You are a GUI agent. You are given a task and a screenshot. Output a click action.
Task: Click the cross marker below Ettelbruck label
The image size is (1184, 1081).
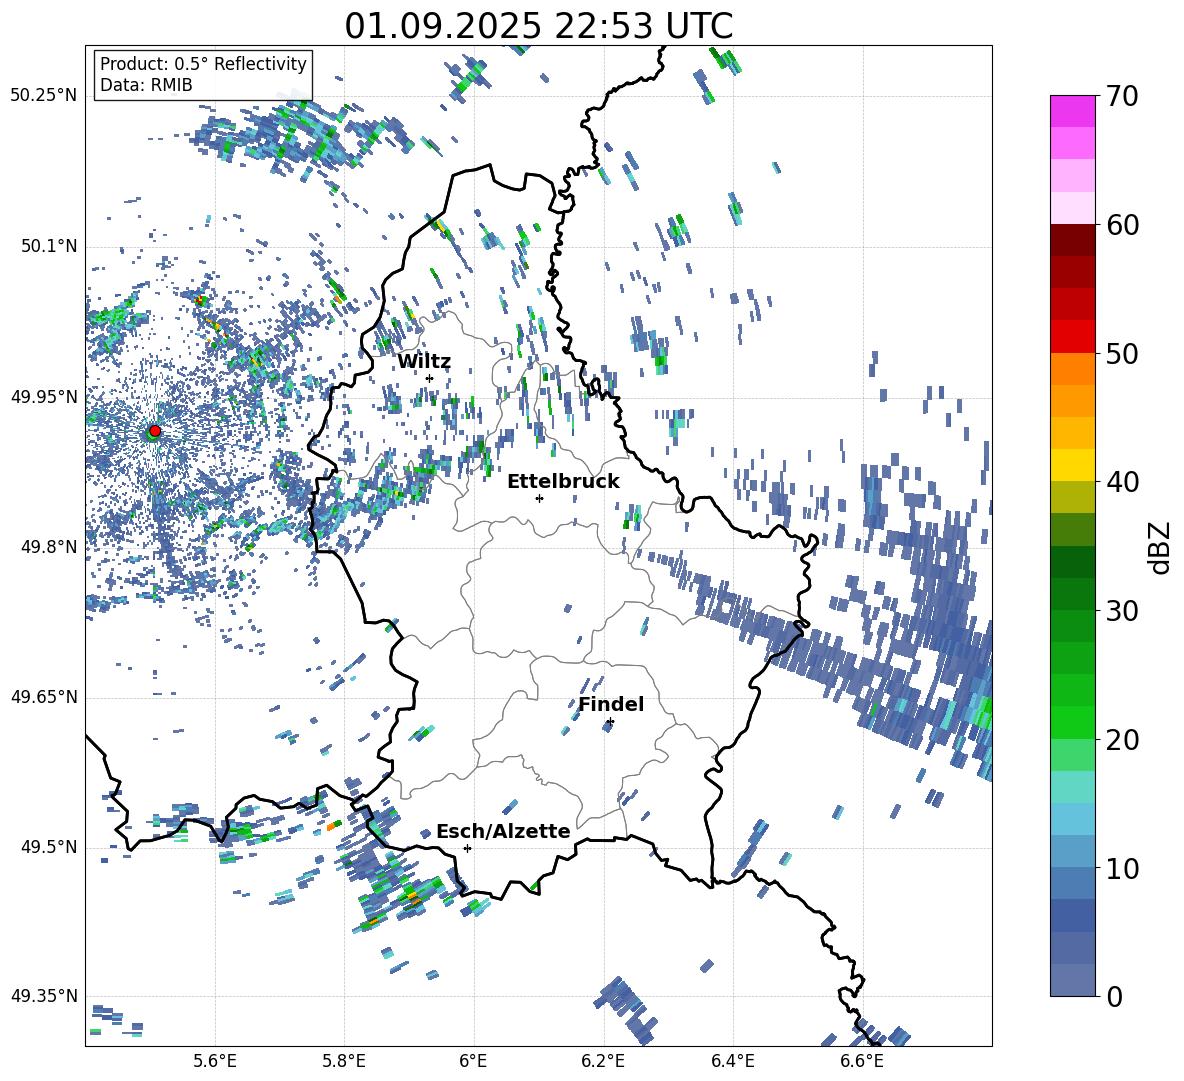539,498
